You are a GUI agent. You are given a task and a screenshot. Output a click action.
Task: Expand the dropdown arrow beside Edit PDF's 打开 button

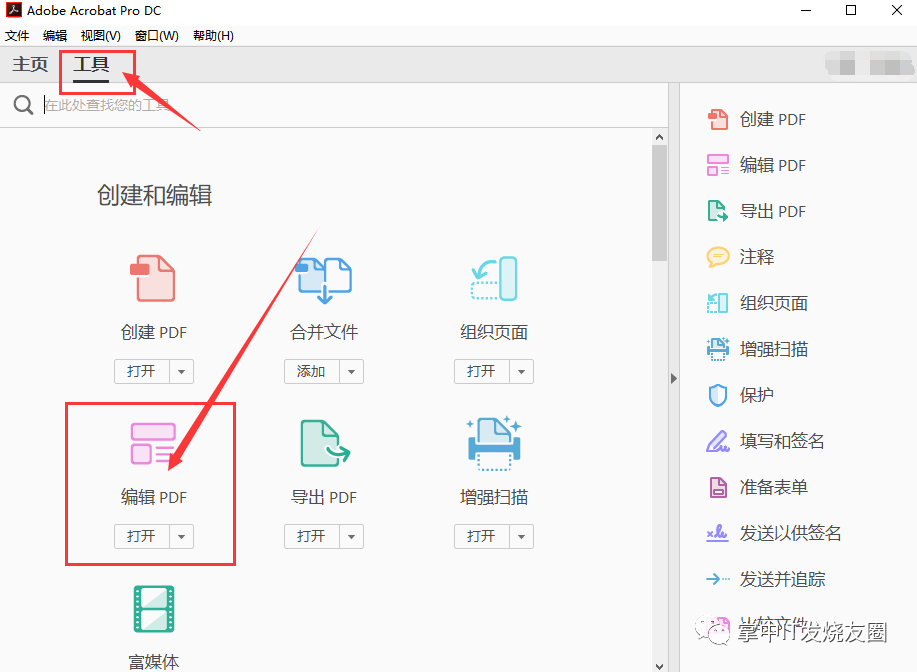tap(181, 536)
